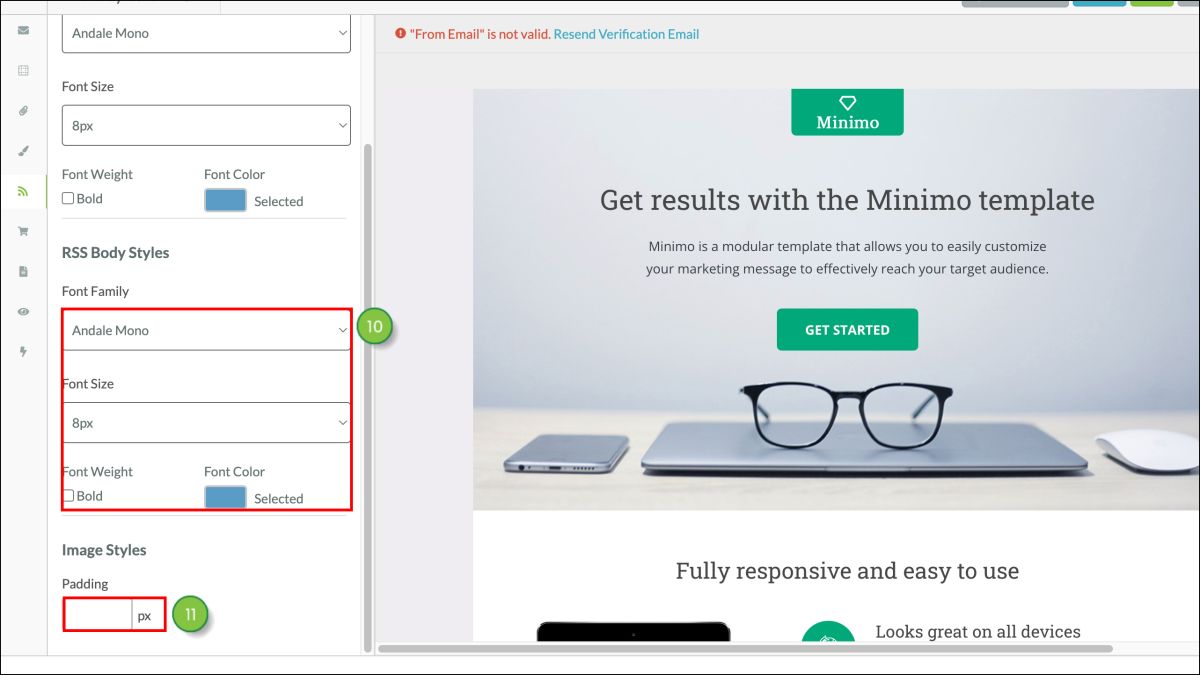Open the shopping cart icon
The height and width of the screenshot is (675, 1200).
[23, 231]
